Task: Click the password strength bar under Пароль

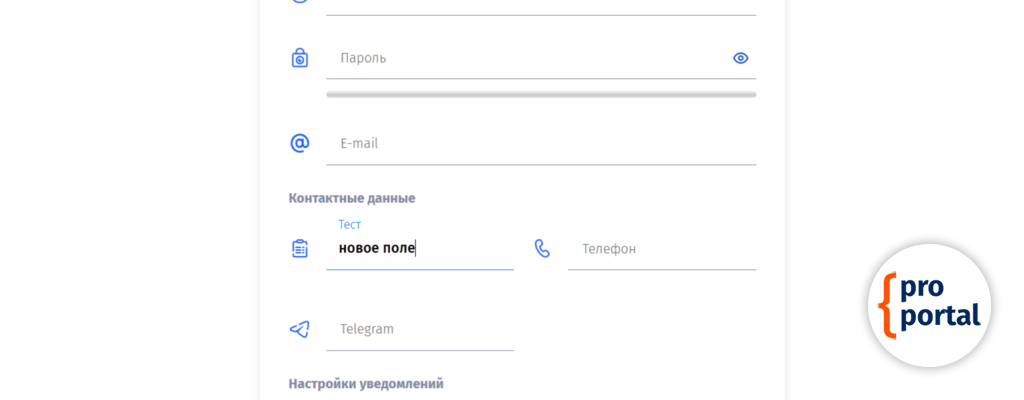Action: point(540,94)
